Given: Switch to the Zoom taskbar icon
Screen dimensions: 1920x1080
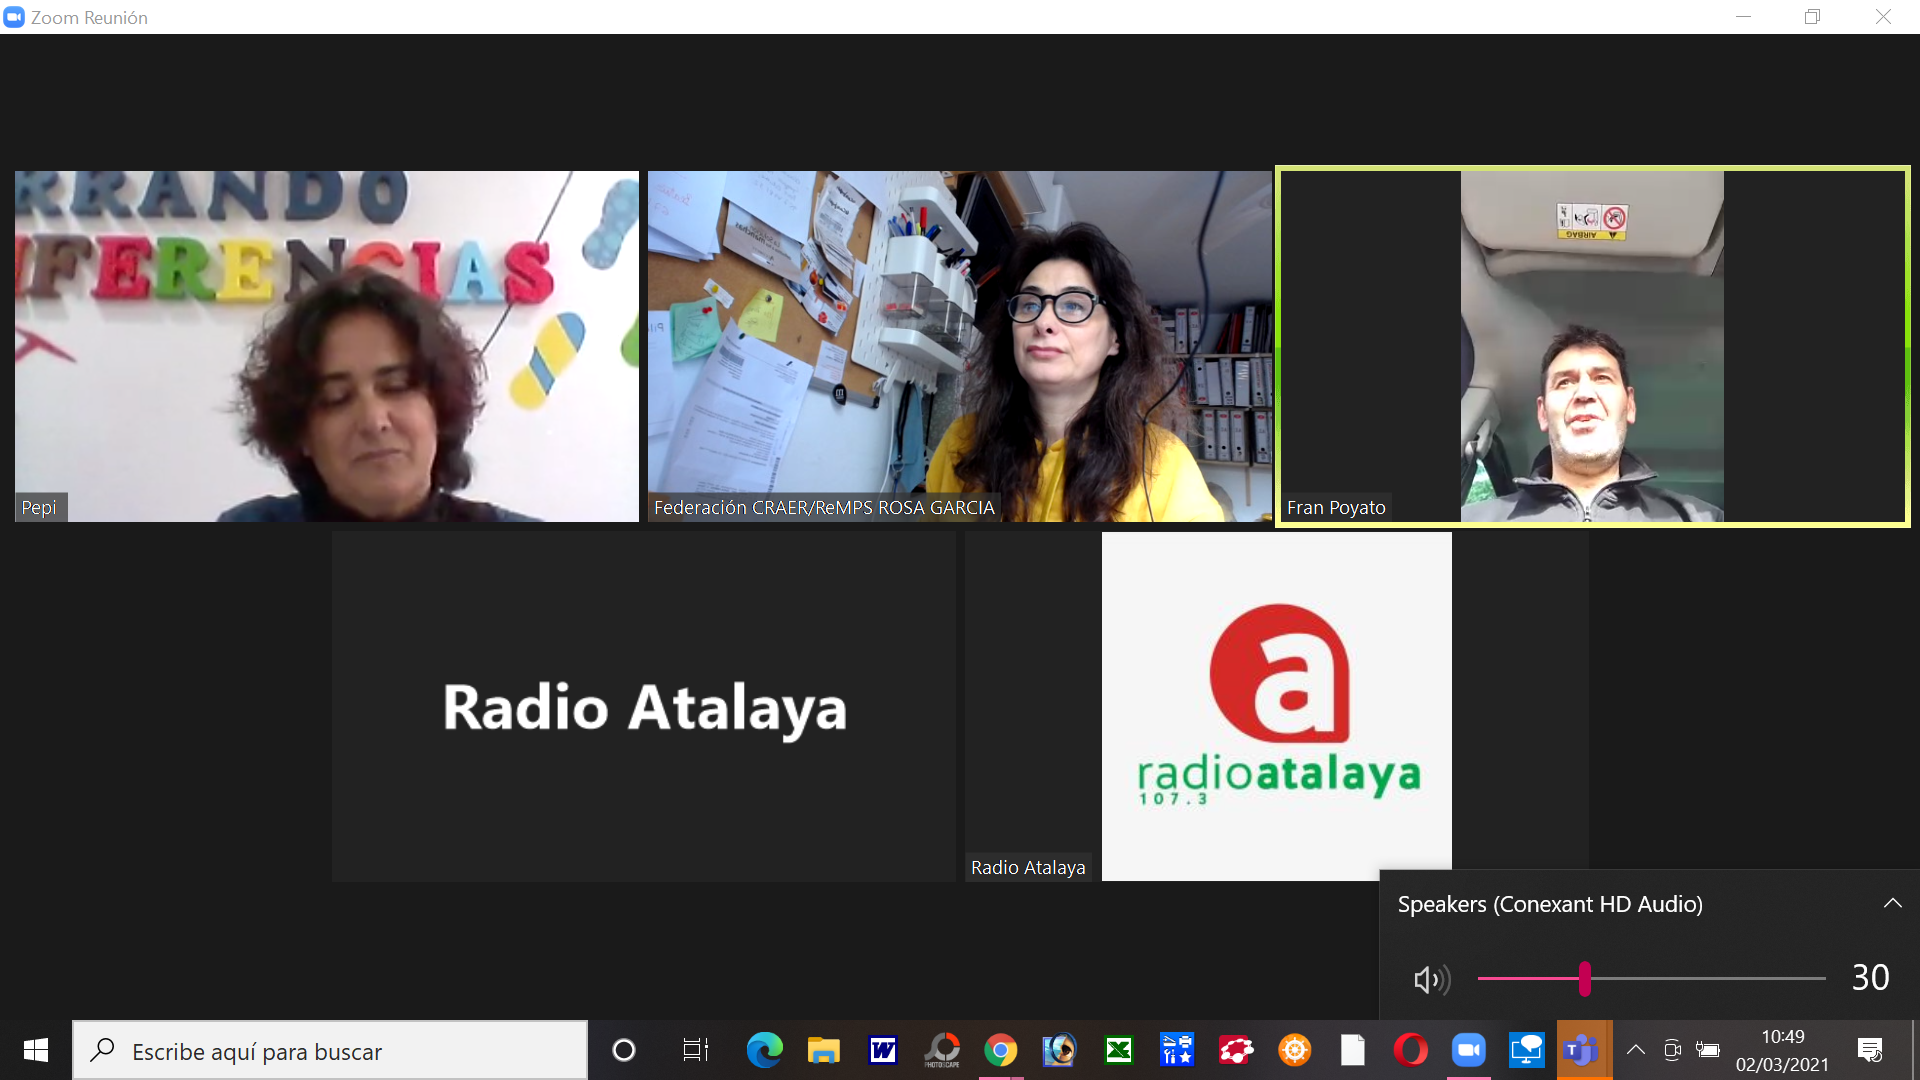Looking at the screenshot, I should tap(1468, 1050).
